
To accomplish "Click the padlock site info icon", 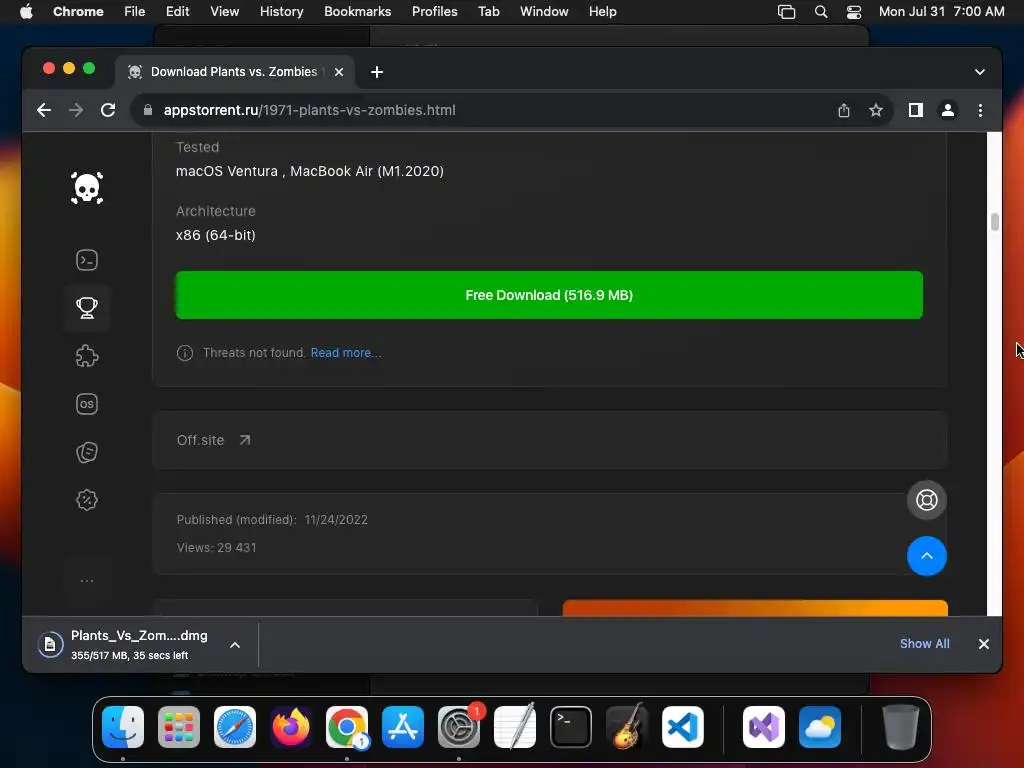I will click(148, 110).
